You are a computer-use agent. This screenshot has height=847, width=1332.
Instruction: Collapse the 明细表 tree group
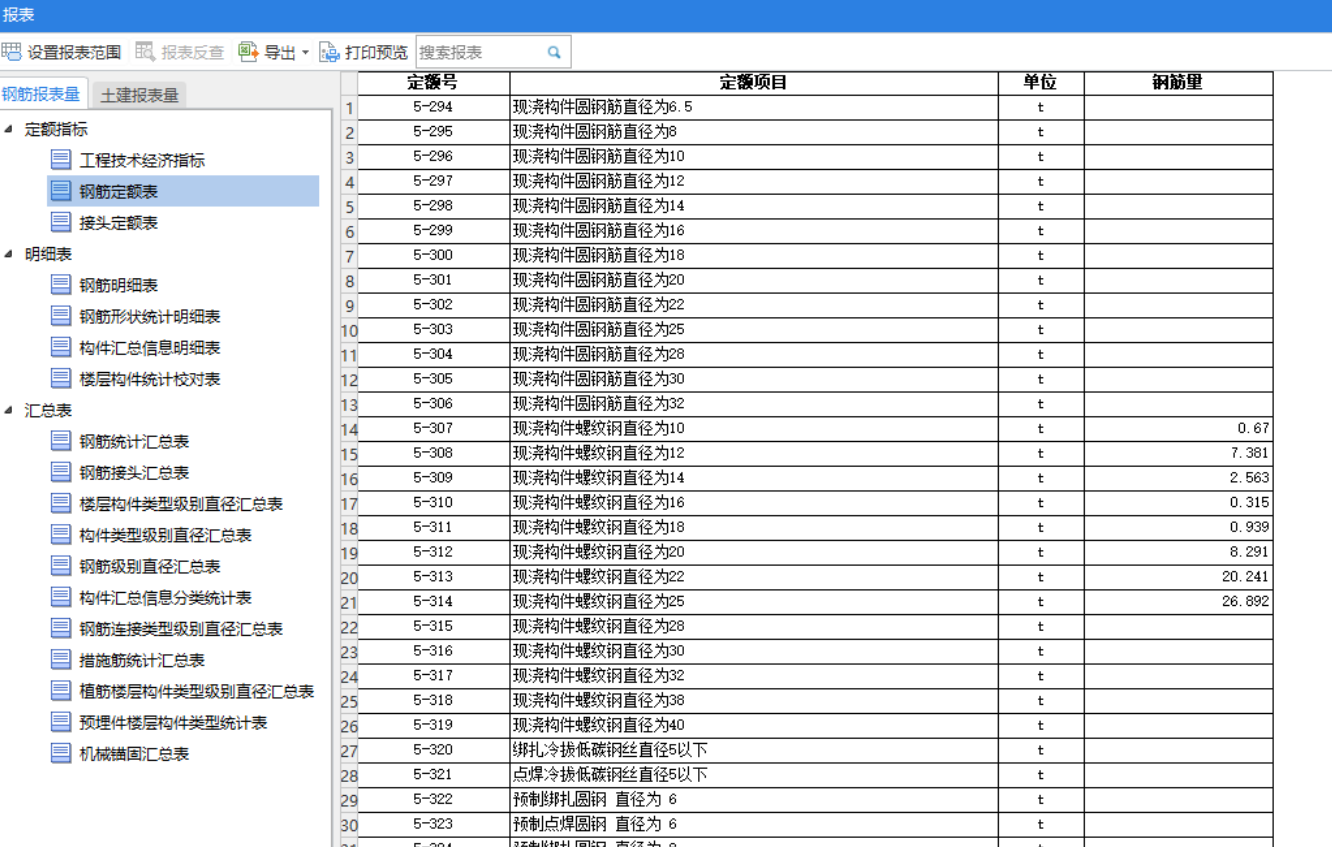[x=9, y=253]
